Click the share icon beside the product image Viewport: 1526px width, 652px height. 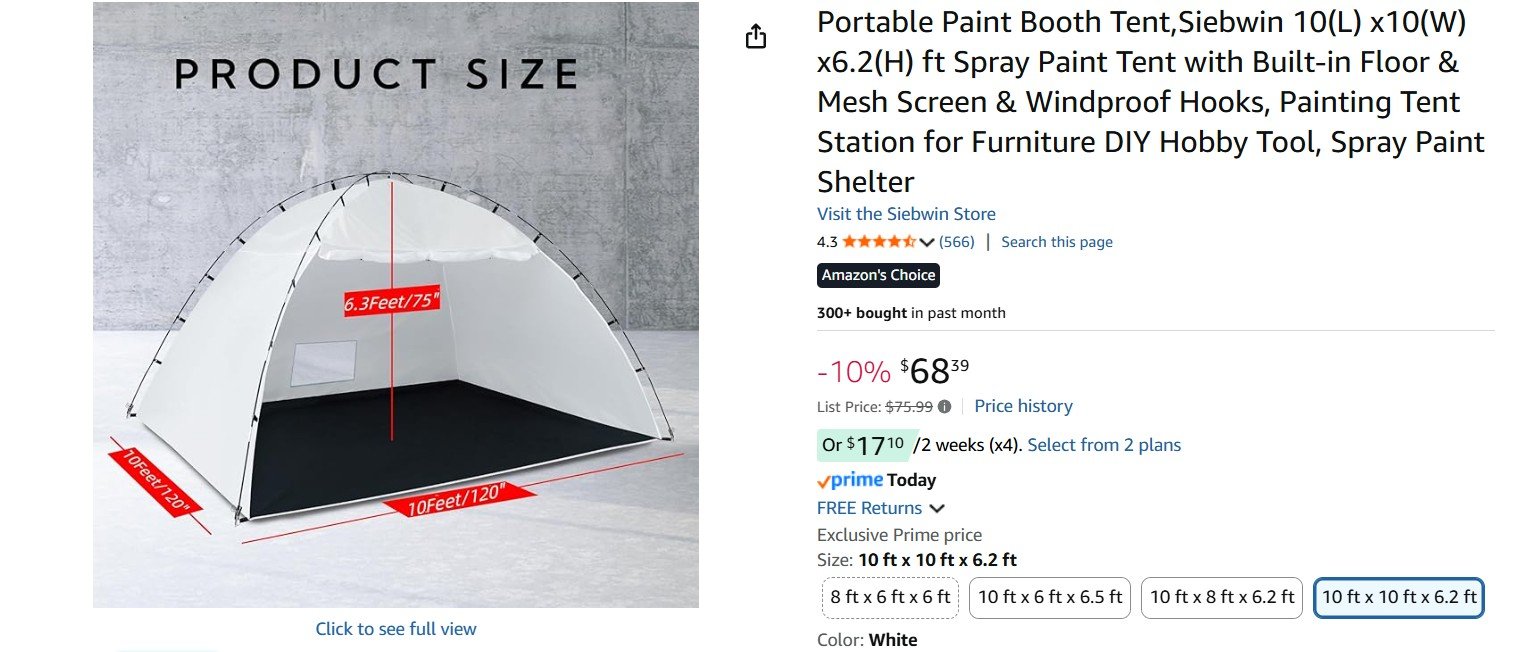756,38
